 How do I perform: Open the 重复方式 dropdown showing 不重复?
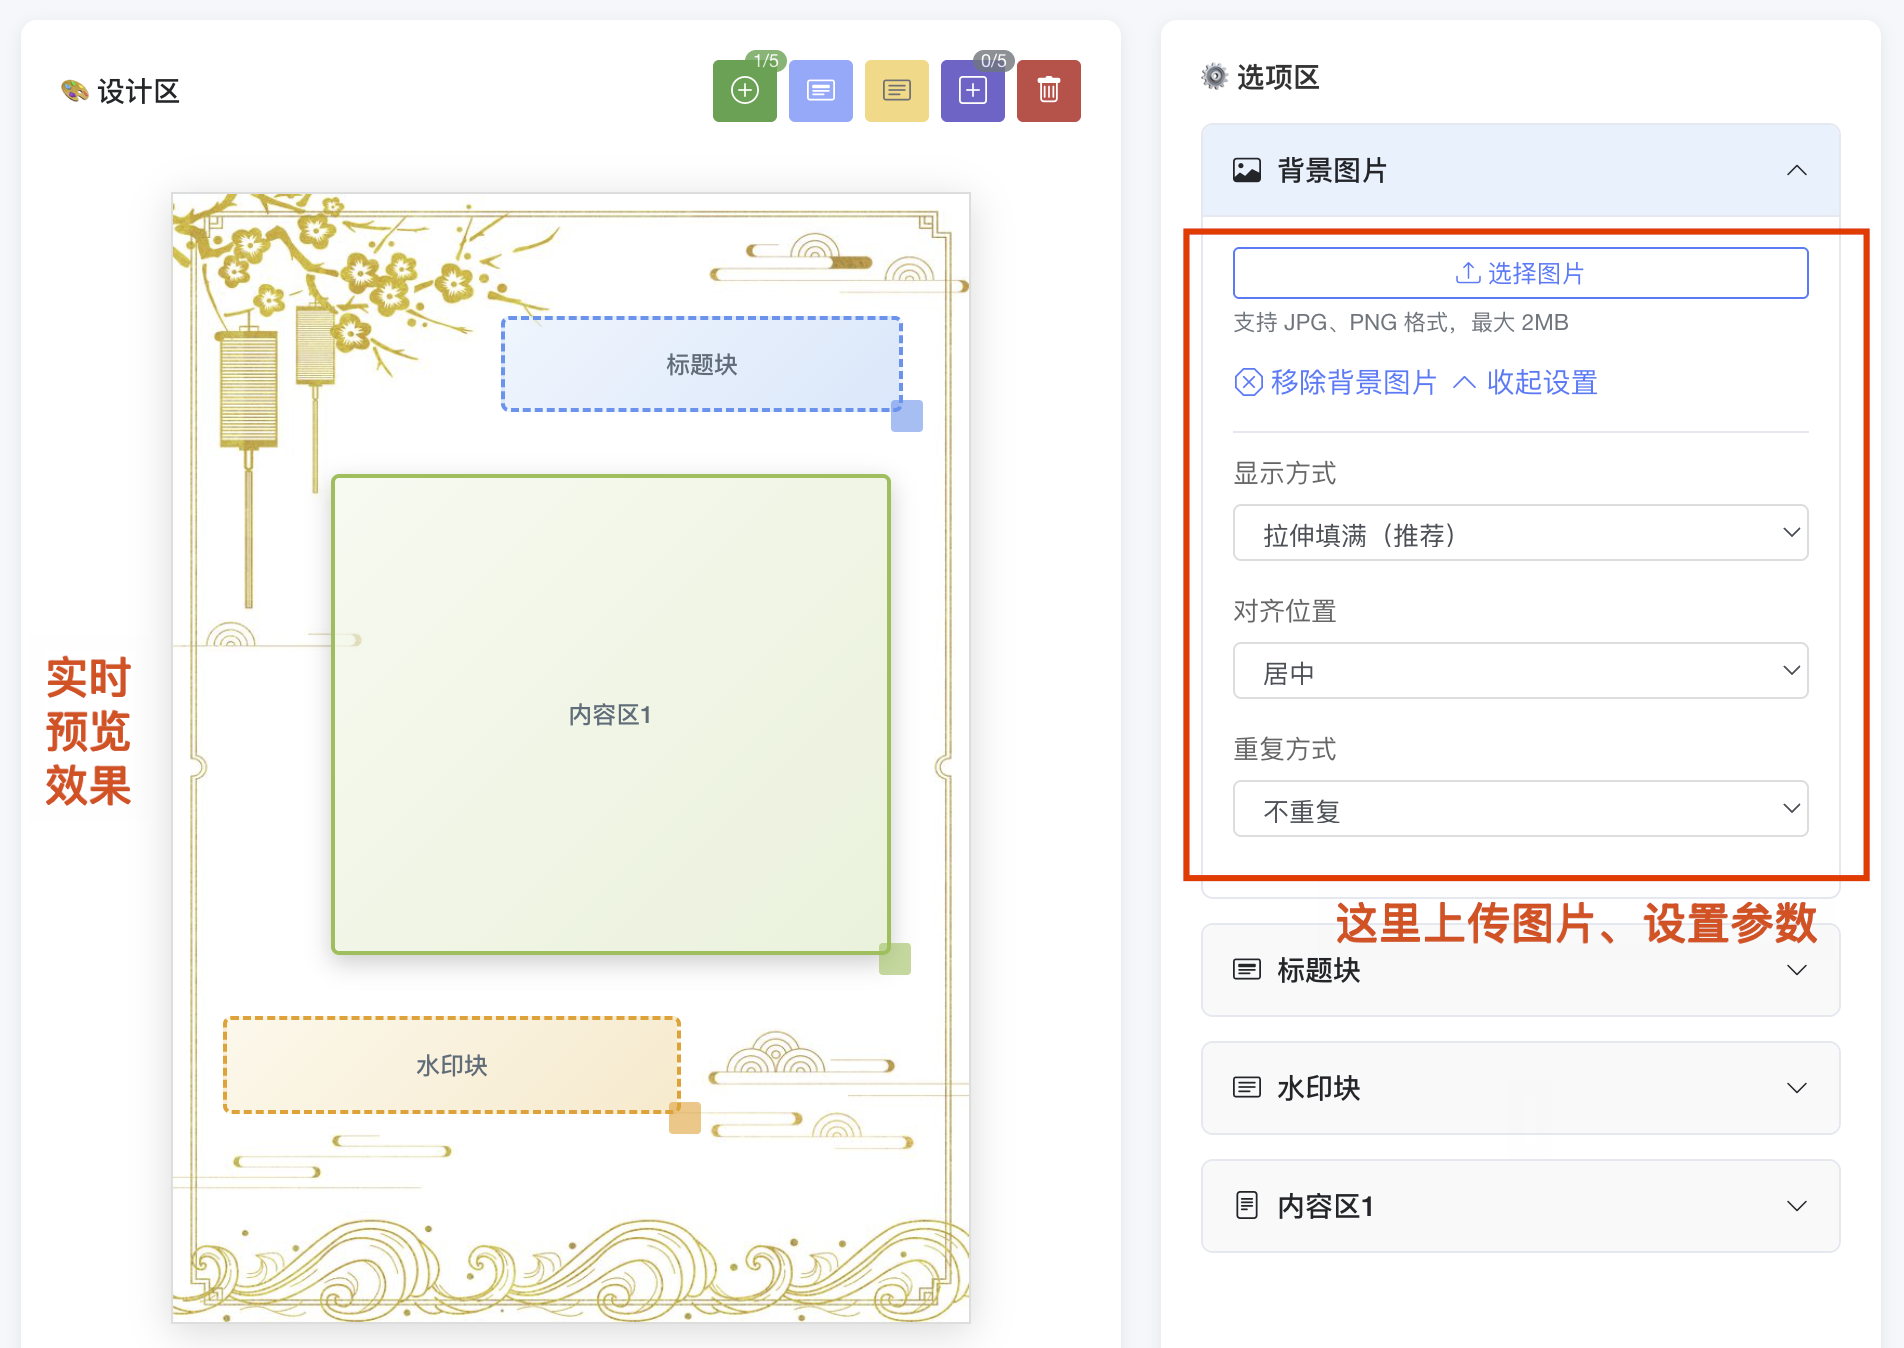point(1520,809)
